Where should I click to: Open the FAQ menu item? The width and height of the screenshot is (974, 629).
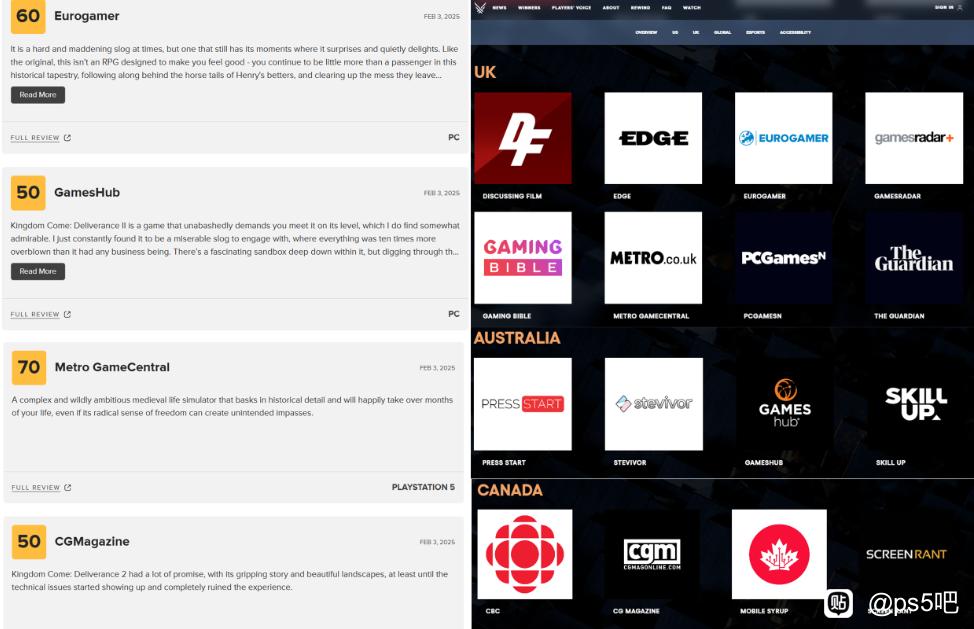pos(667,8)
